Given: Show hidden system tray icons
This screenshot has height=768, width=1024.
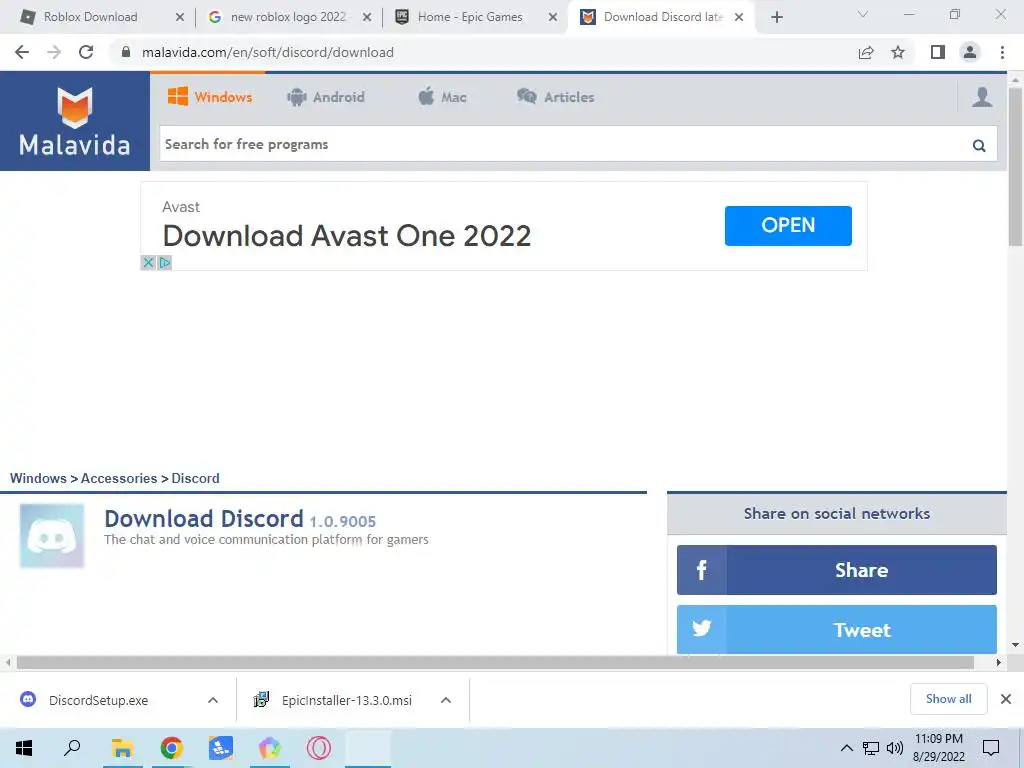Looking at the screenshot, I should click(x=846, y=748).
